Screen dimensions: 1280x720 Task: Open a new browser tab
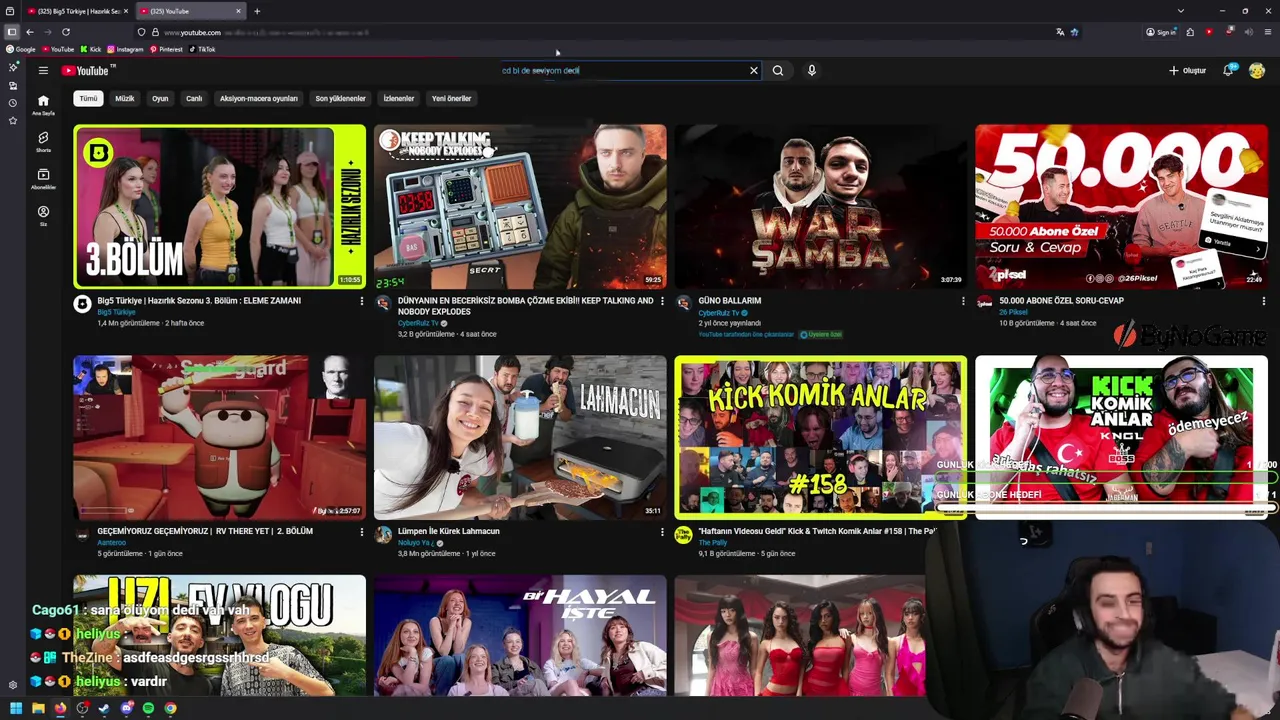257,11
